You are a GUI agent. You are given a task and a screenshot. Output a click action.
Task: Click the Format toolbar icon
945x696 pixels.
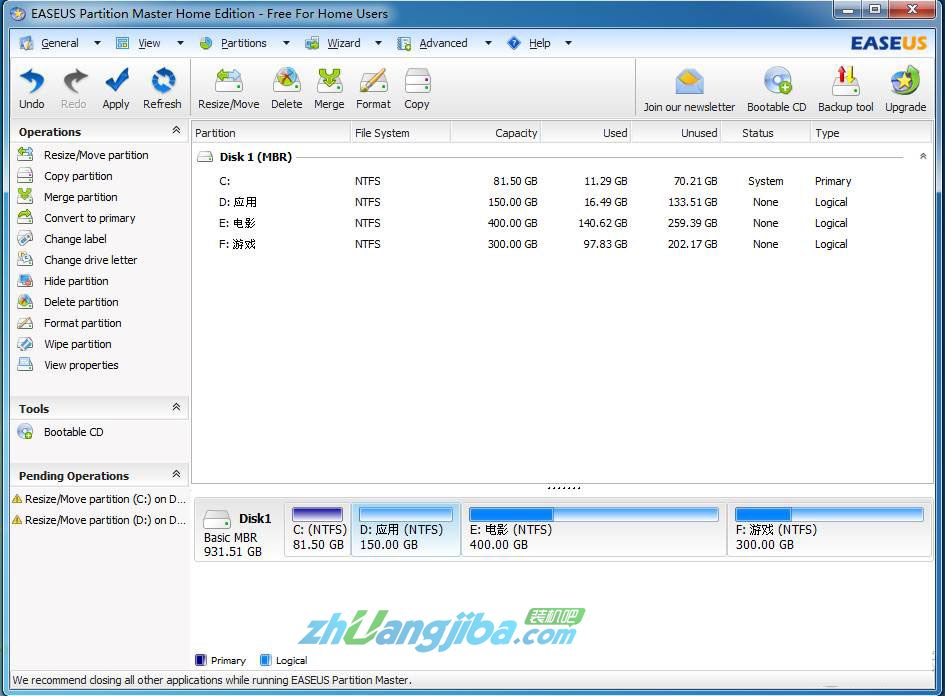point(373,88)
